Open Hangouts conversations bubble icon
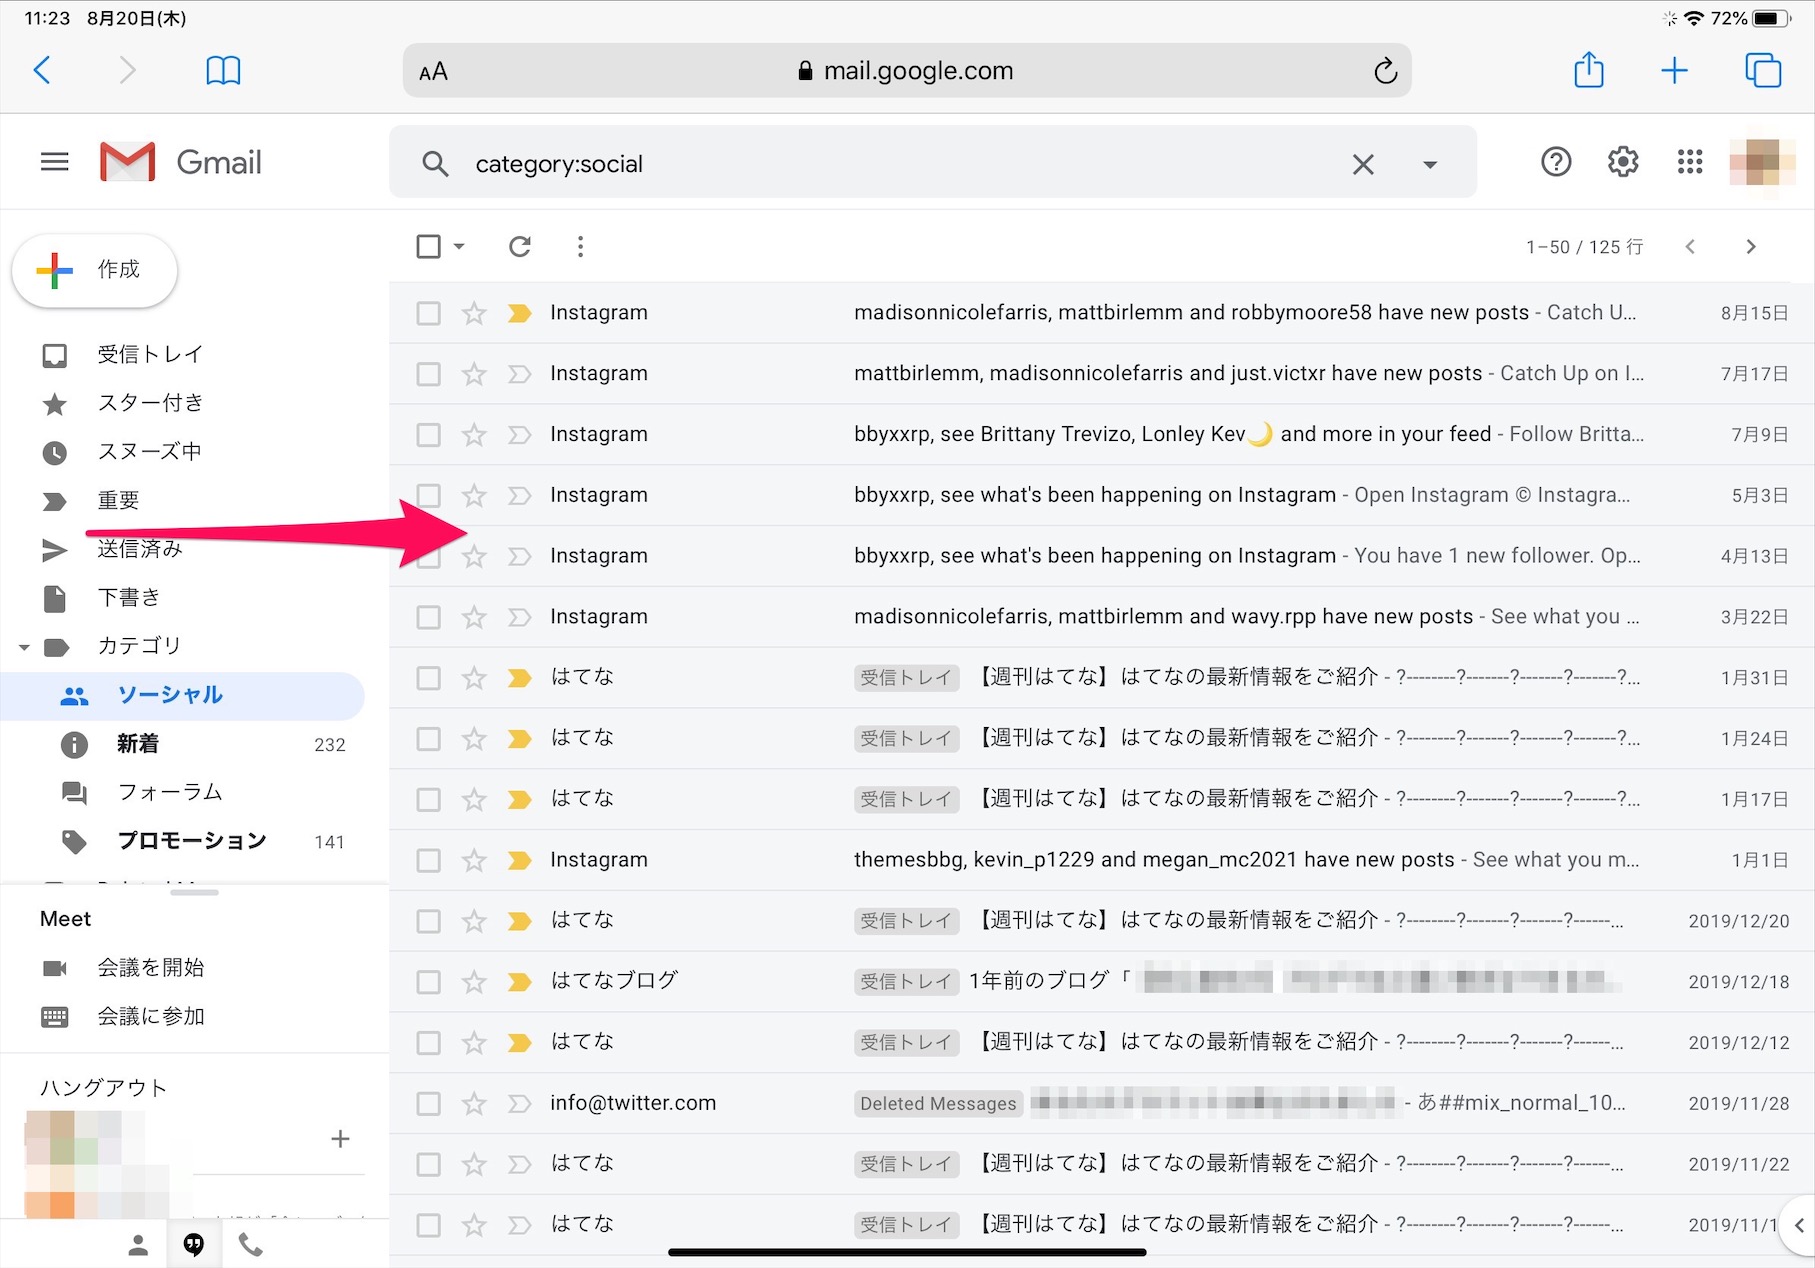 click(194, 1245)
